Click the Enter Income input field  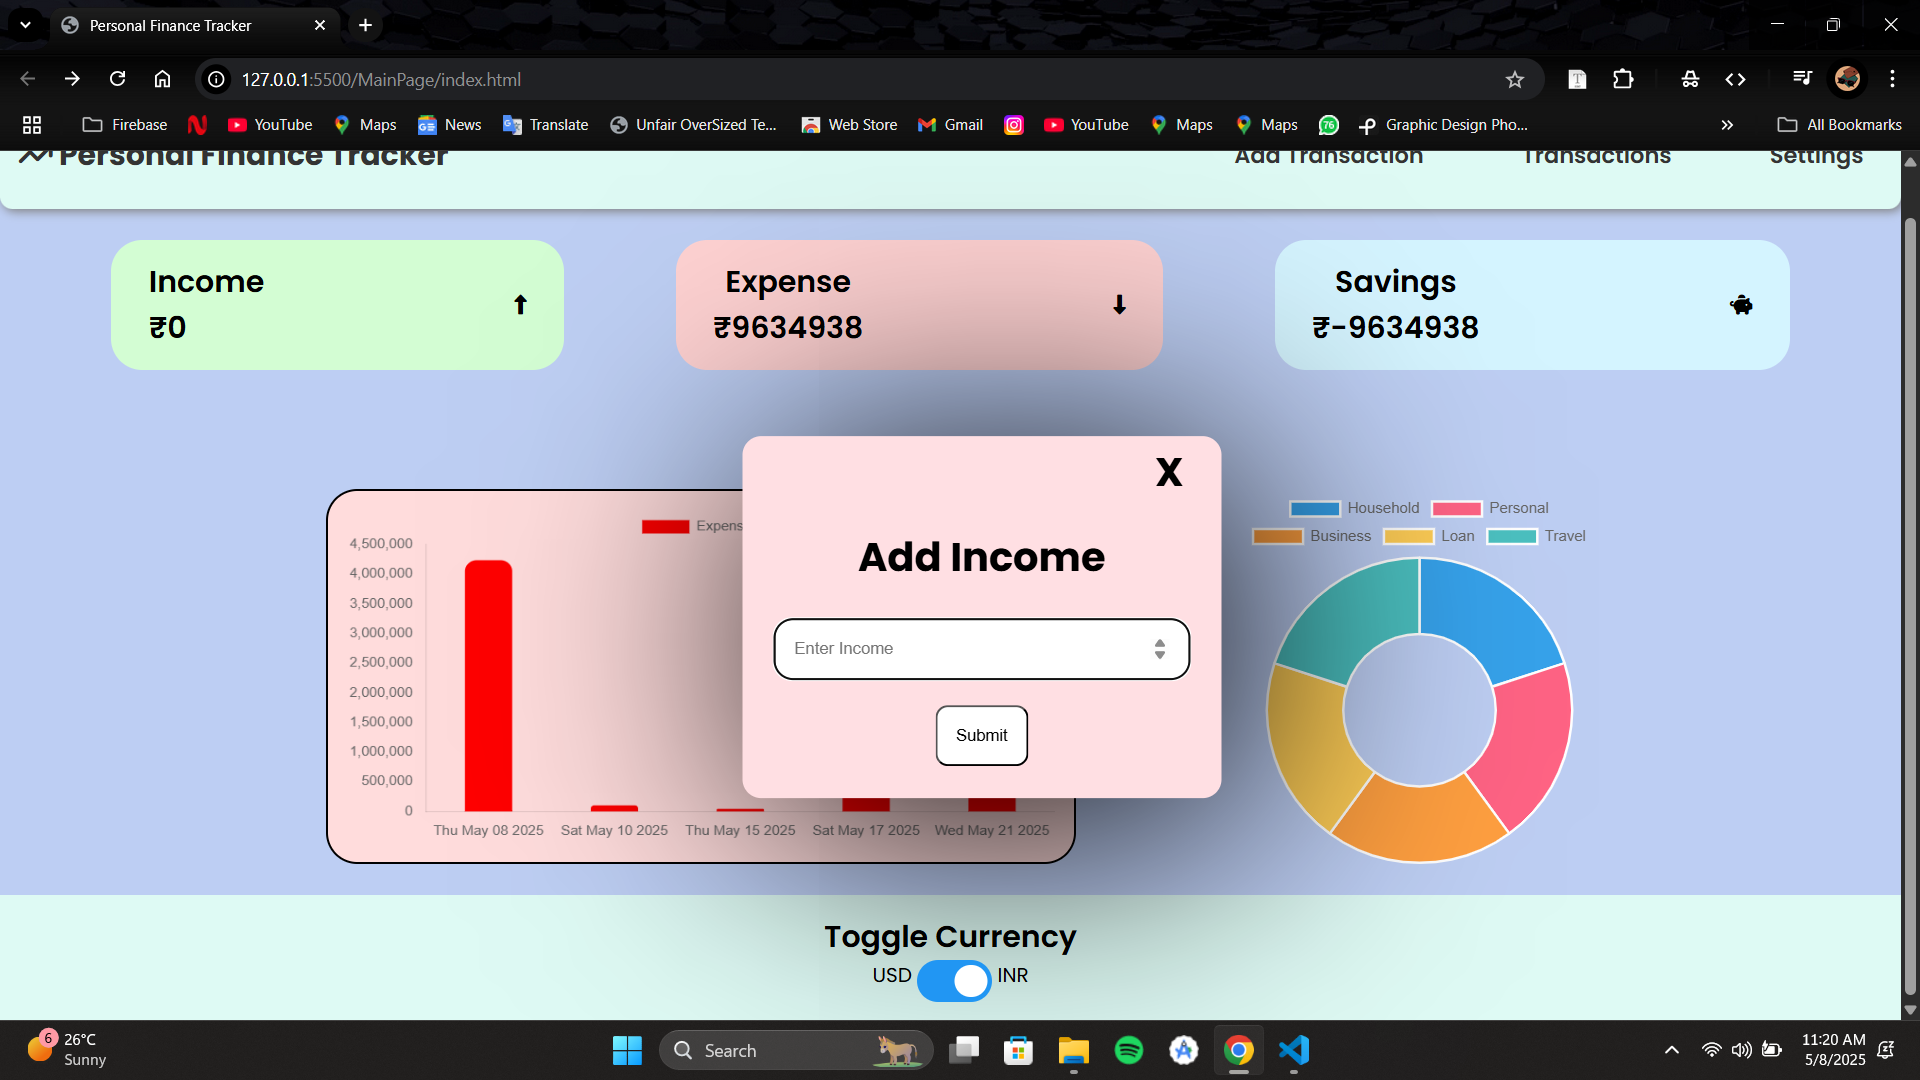981,649
